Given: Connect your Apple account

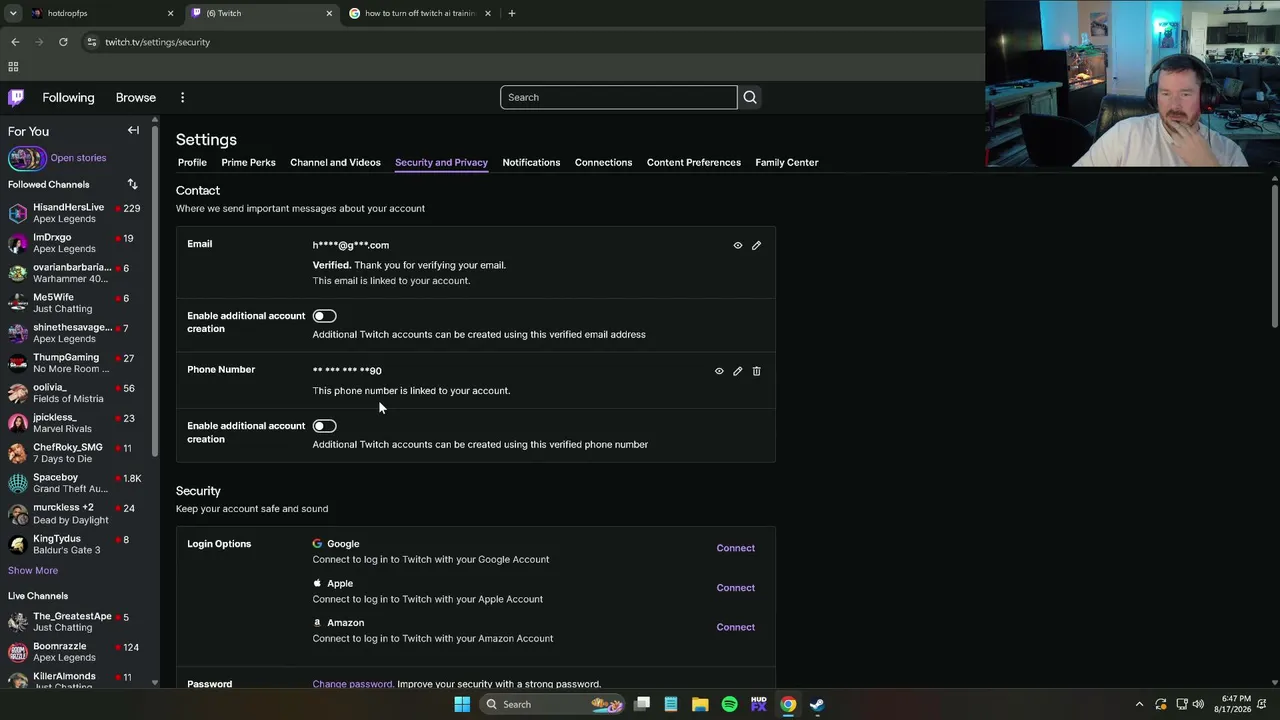Looking at the screenshot, I should (735, 588).
